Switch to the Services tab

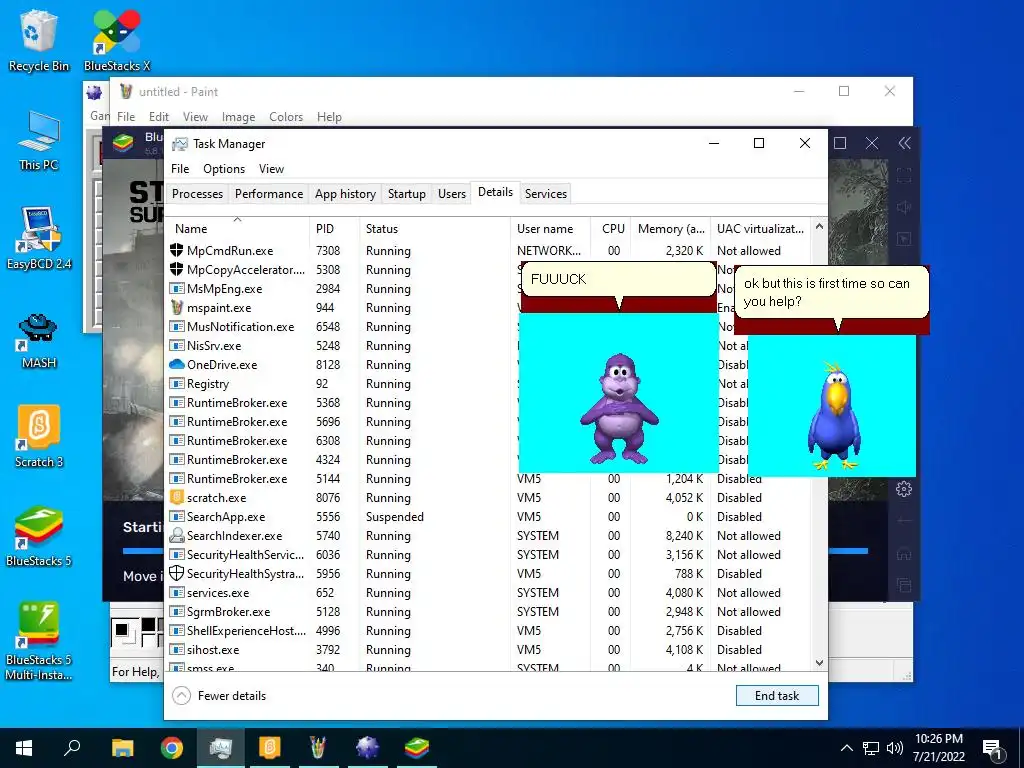pos(545,194)
